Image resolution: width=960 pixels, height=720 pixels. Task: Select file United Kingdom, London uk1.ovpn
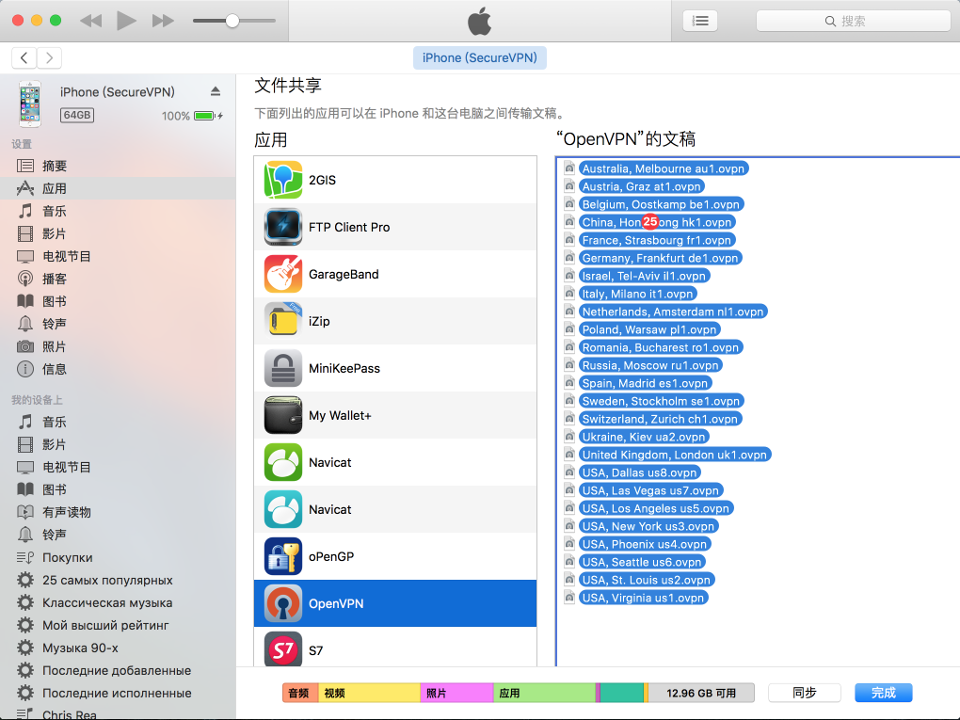tap(674, 455)
